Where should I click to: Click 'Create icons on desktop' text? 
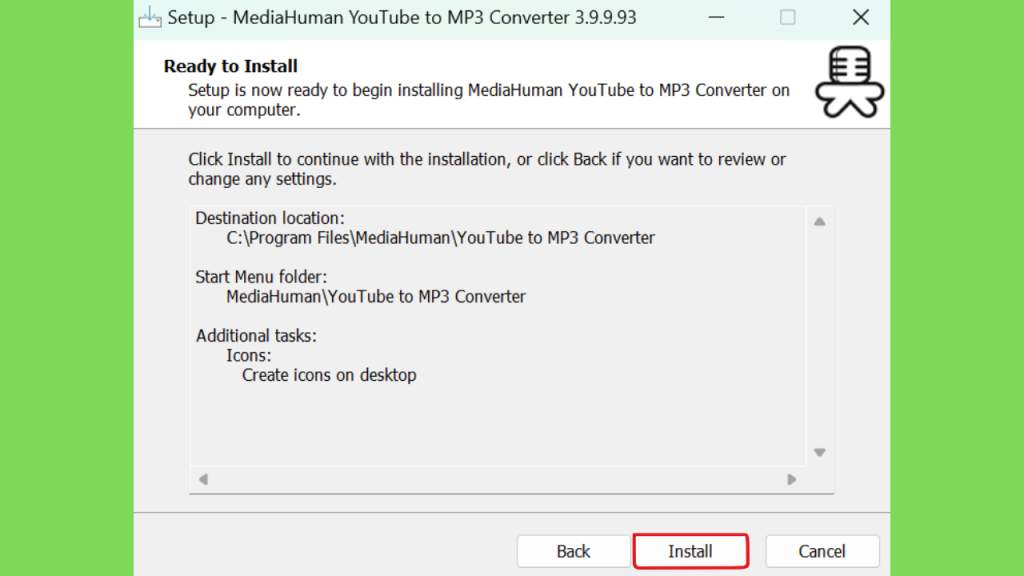click(x=329, y=375)
